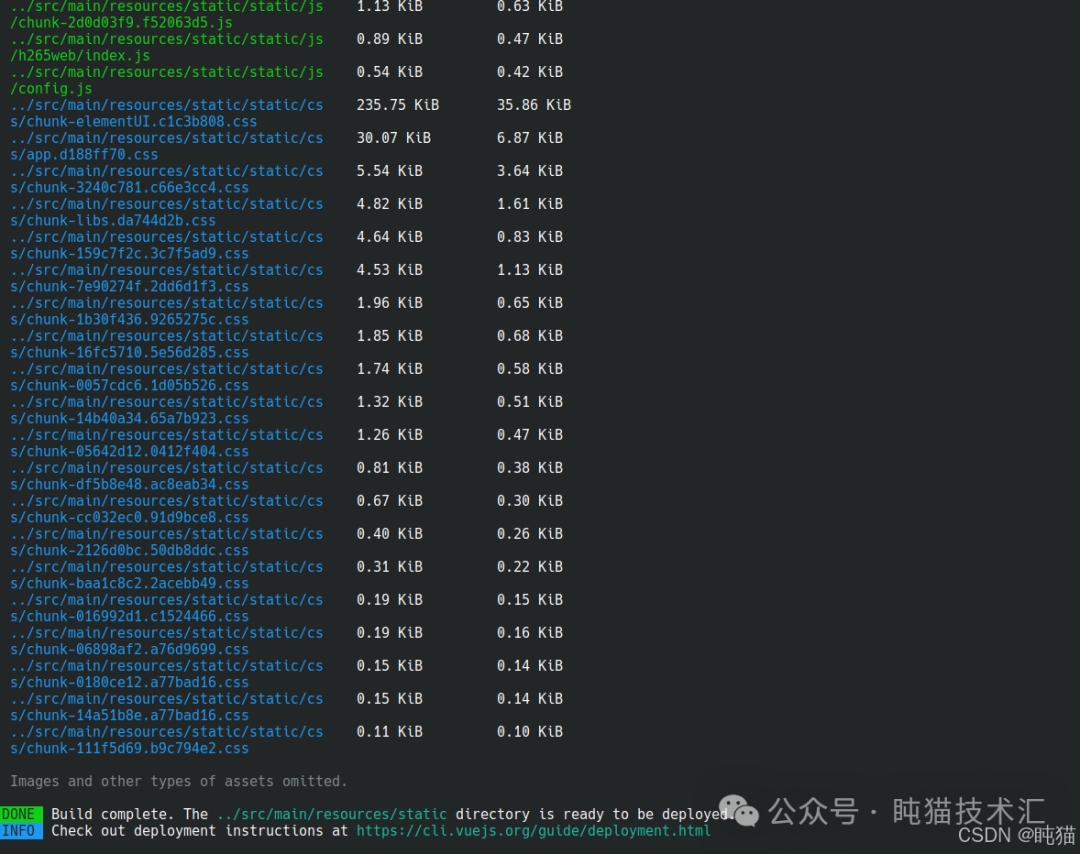This screenshot has width=1080, height=854.
Task: Click the 3.64 KiB gzipped size value
Action: pos(530,171)
